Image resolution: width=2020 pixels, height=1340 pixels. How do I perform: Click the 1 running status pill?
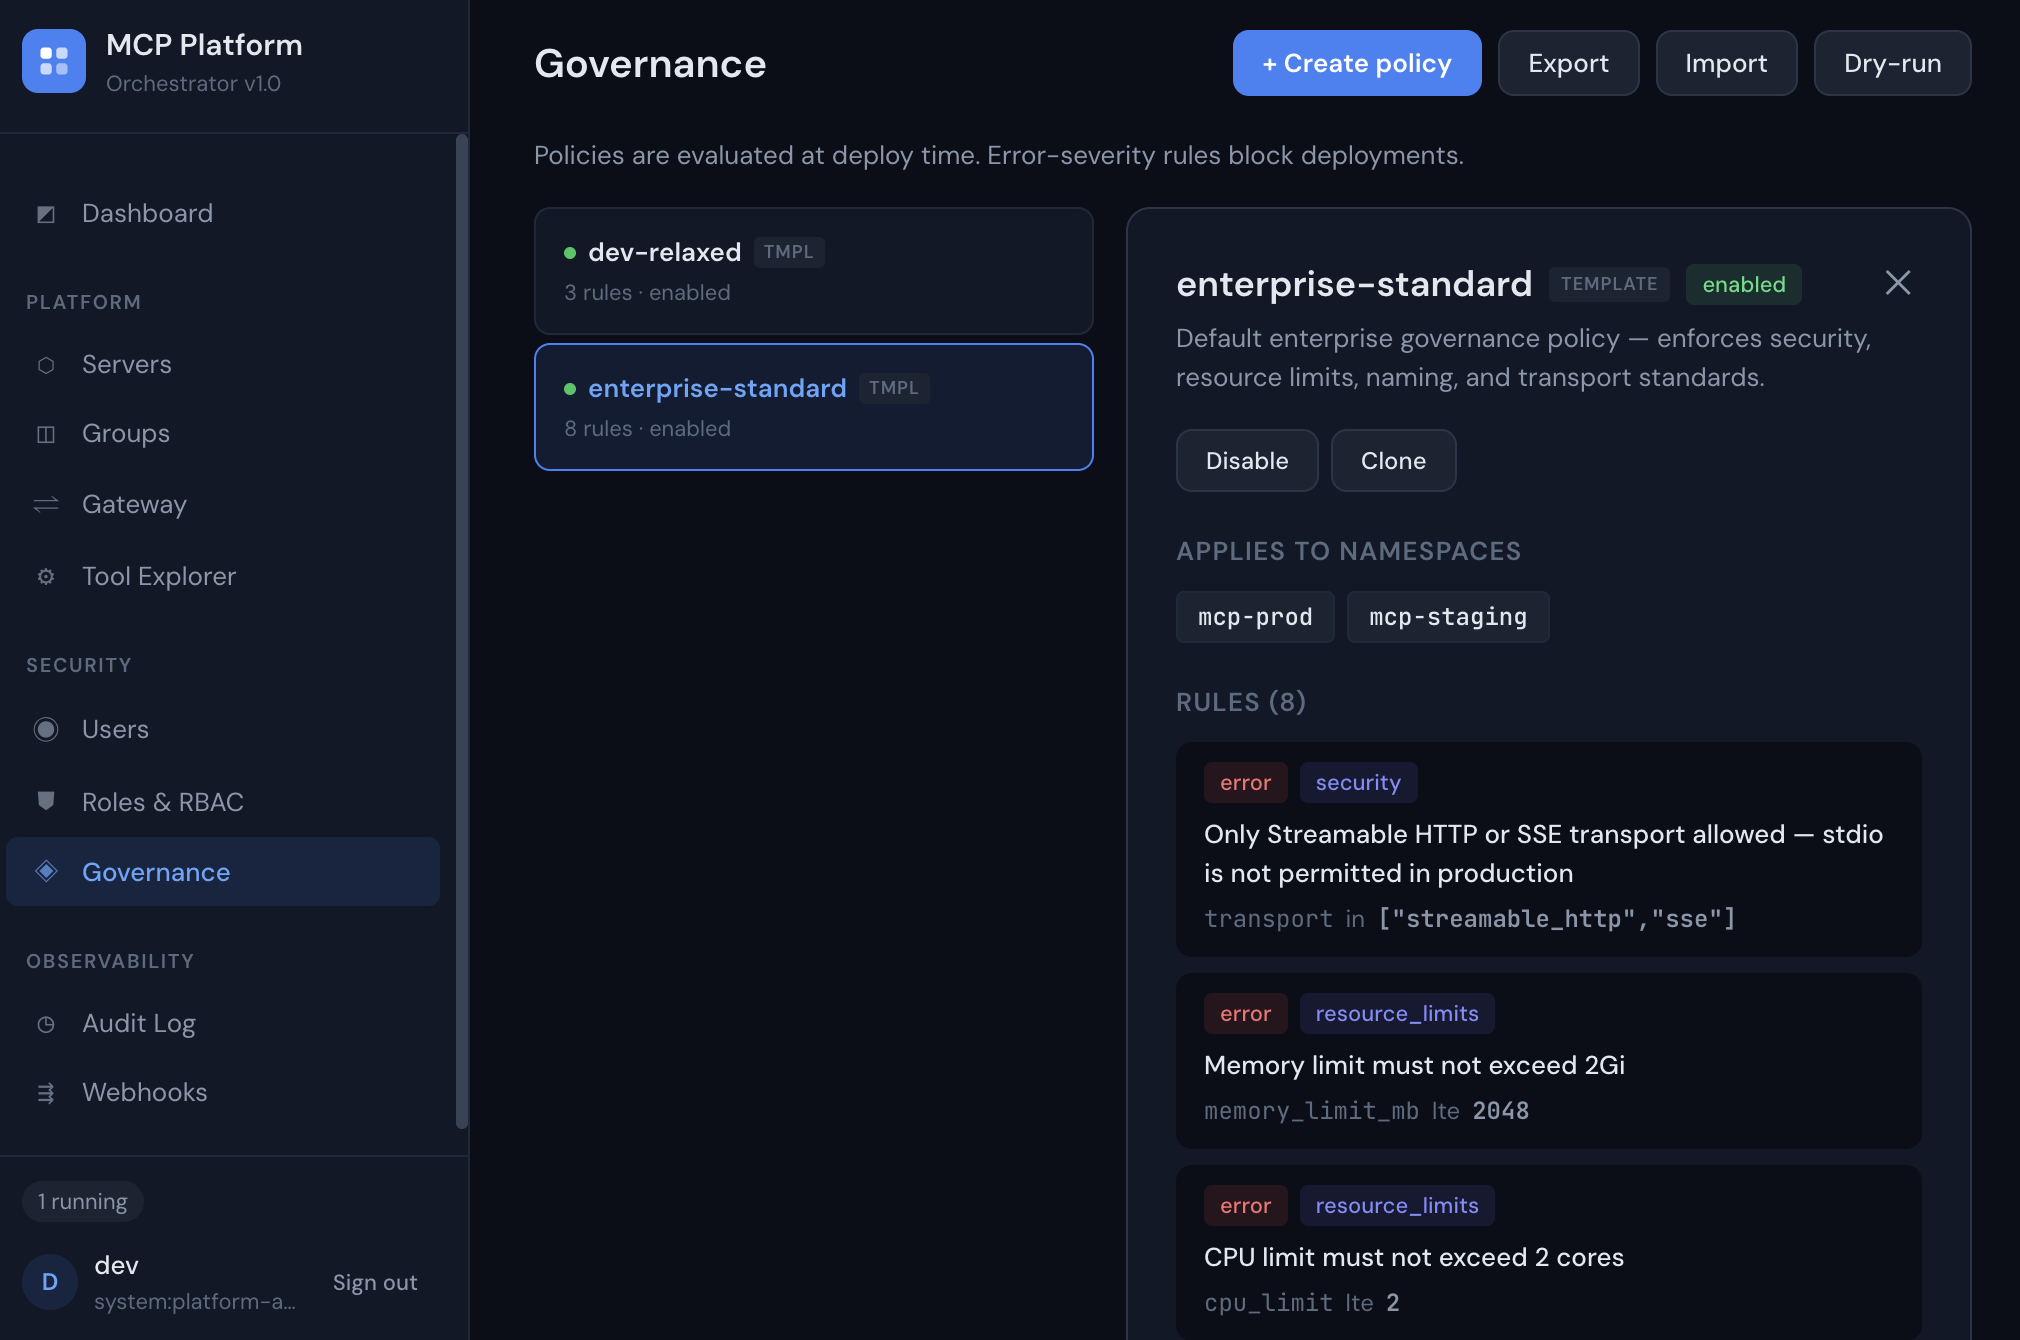pyautogui.click(x=83, y=1201)
